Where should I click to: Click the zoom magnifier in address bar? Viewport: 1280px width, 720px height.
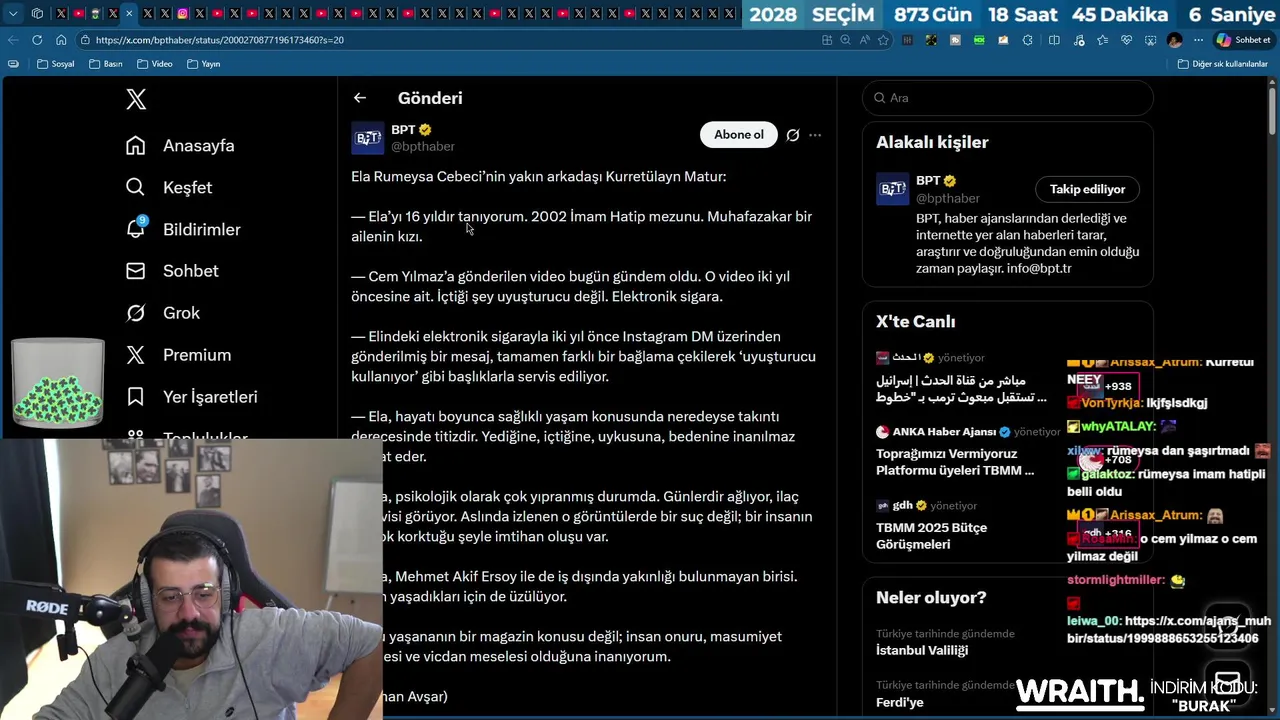pos(845,40)
